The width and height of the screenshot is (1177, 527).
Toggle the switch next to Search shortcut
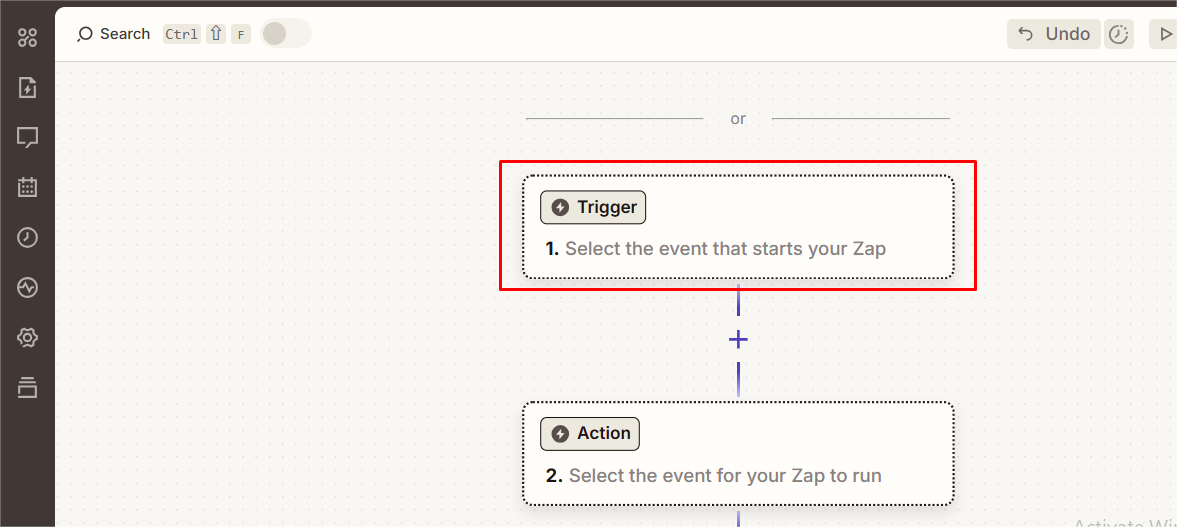point(286,34)
